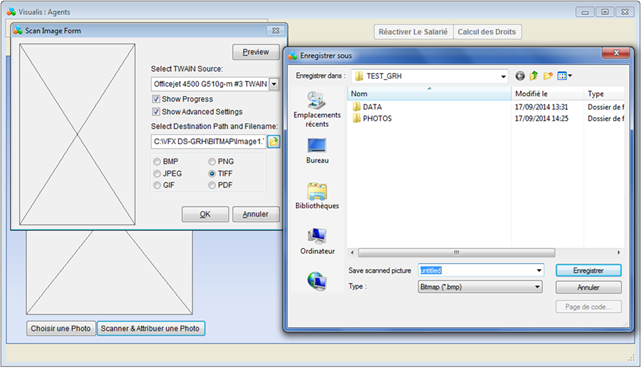
Task: Click the 17/09/2014 14:25 date cell
Action: click(x=541, y=119)
